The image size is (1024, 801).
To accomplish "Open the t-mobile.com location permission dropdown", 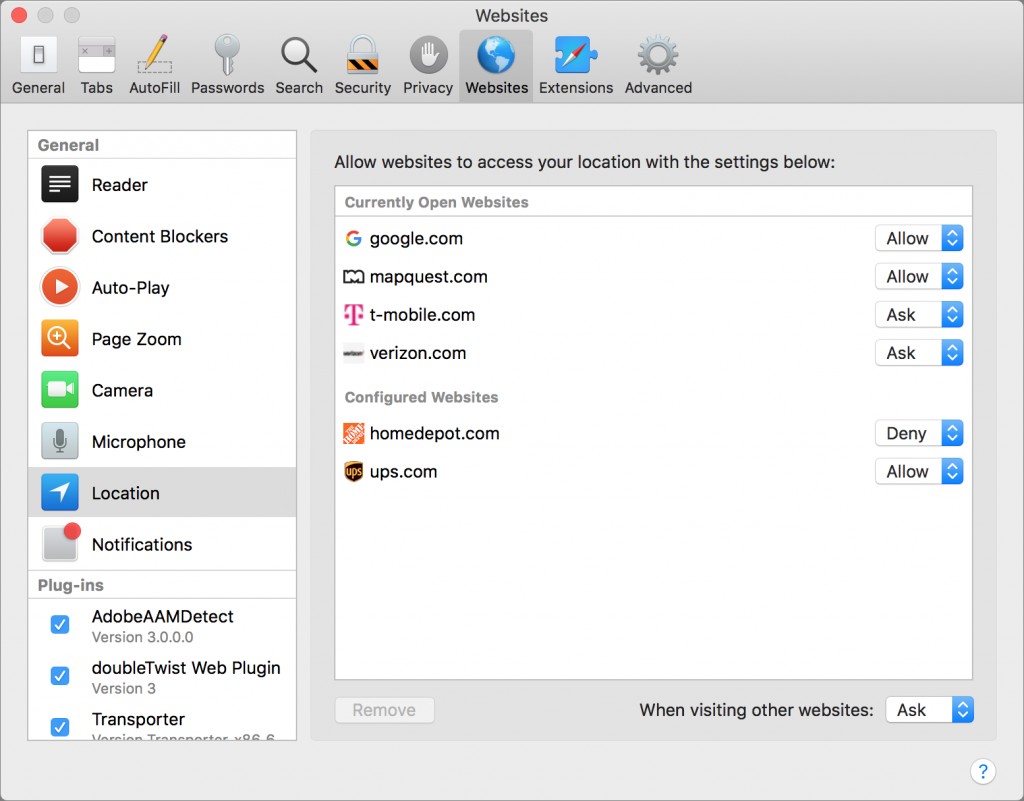I will pyautogui.click(x=919, y=315).
